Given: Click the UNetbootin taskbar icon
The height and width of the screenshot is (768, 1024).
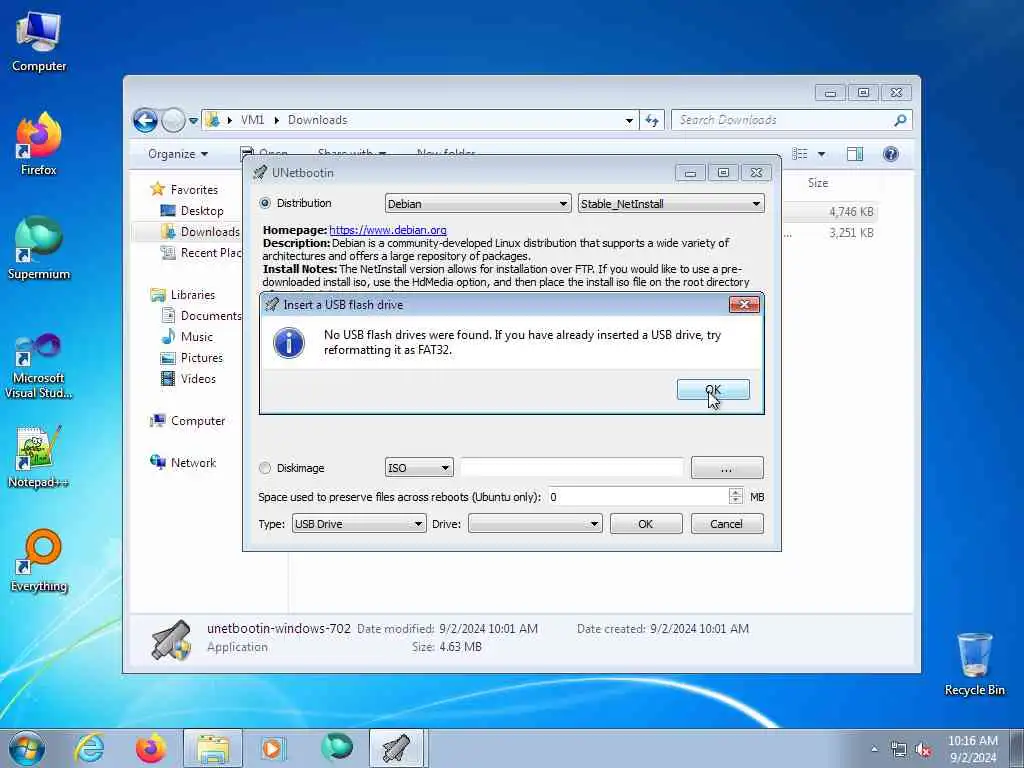Looking at the screenshot, I should [x=396, y=748].
